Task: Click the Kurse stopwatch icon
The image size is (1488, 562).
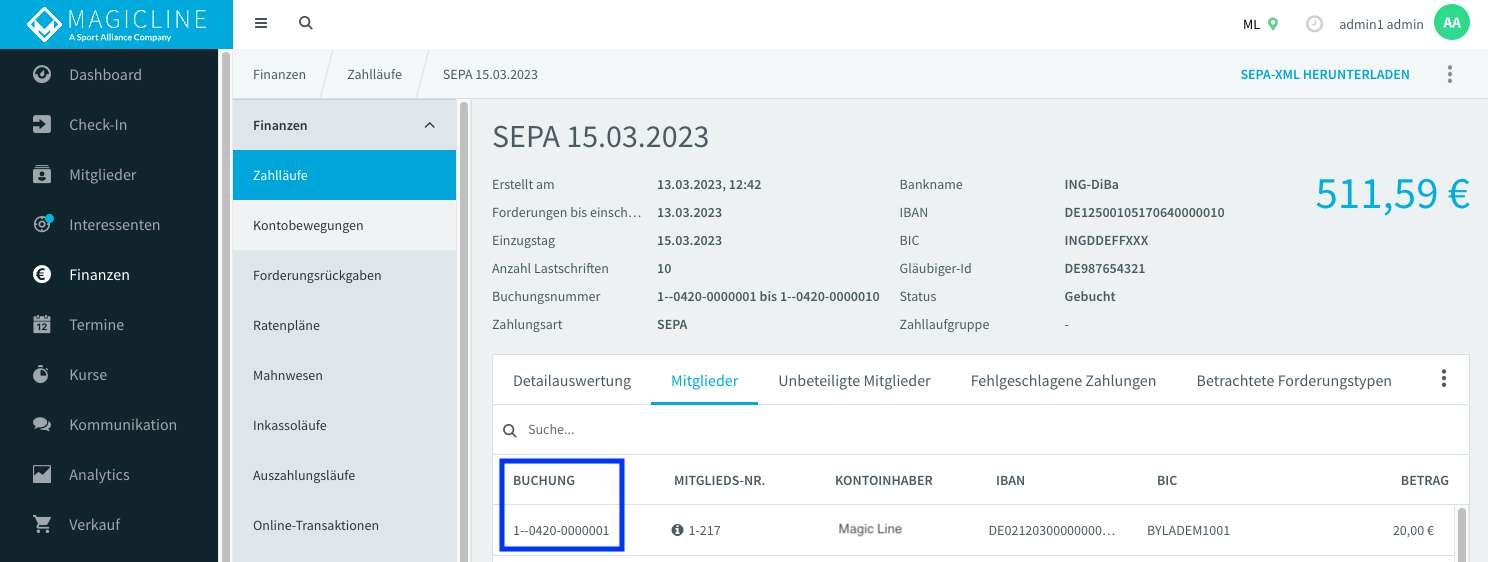Action: pos(42,374)
